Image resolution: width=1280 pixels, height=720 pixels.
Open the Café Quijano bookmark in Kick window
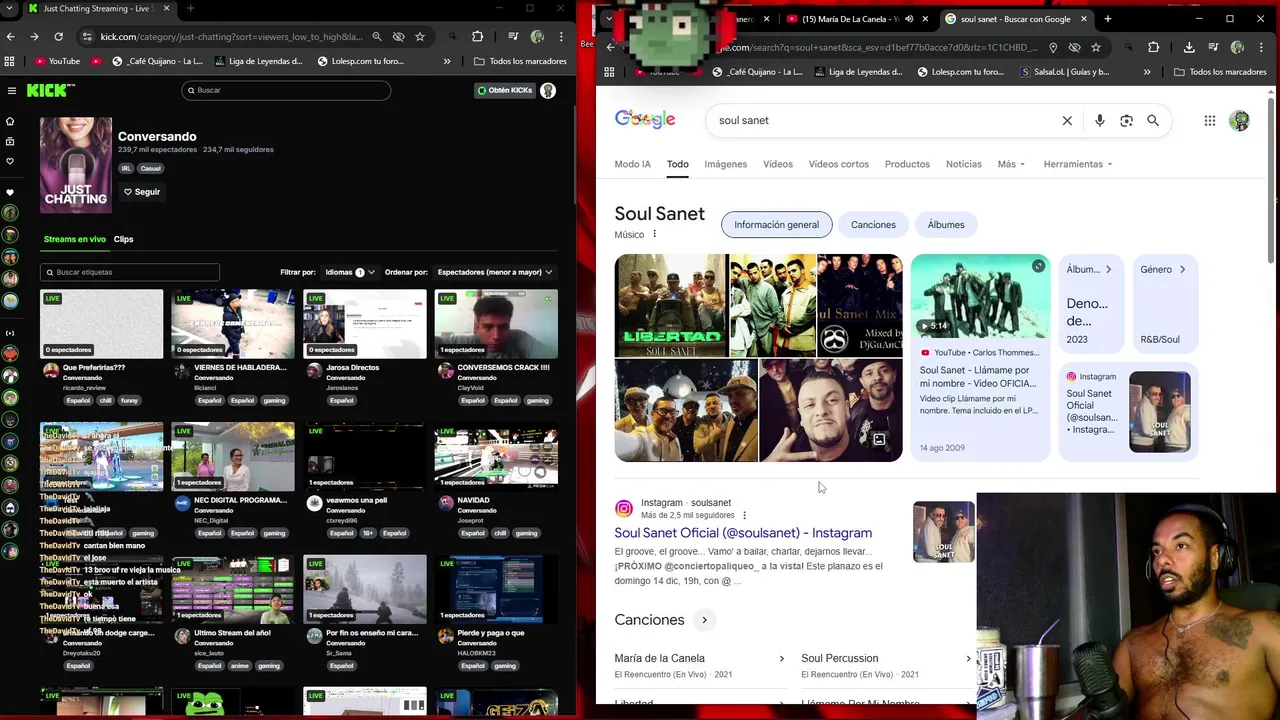point(158,61)
